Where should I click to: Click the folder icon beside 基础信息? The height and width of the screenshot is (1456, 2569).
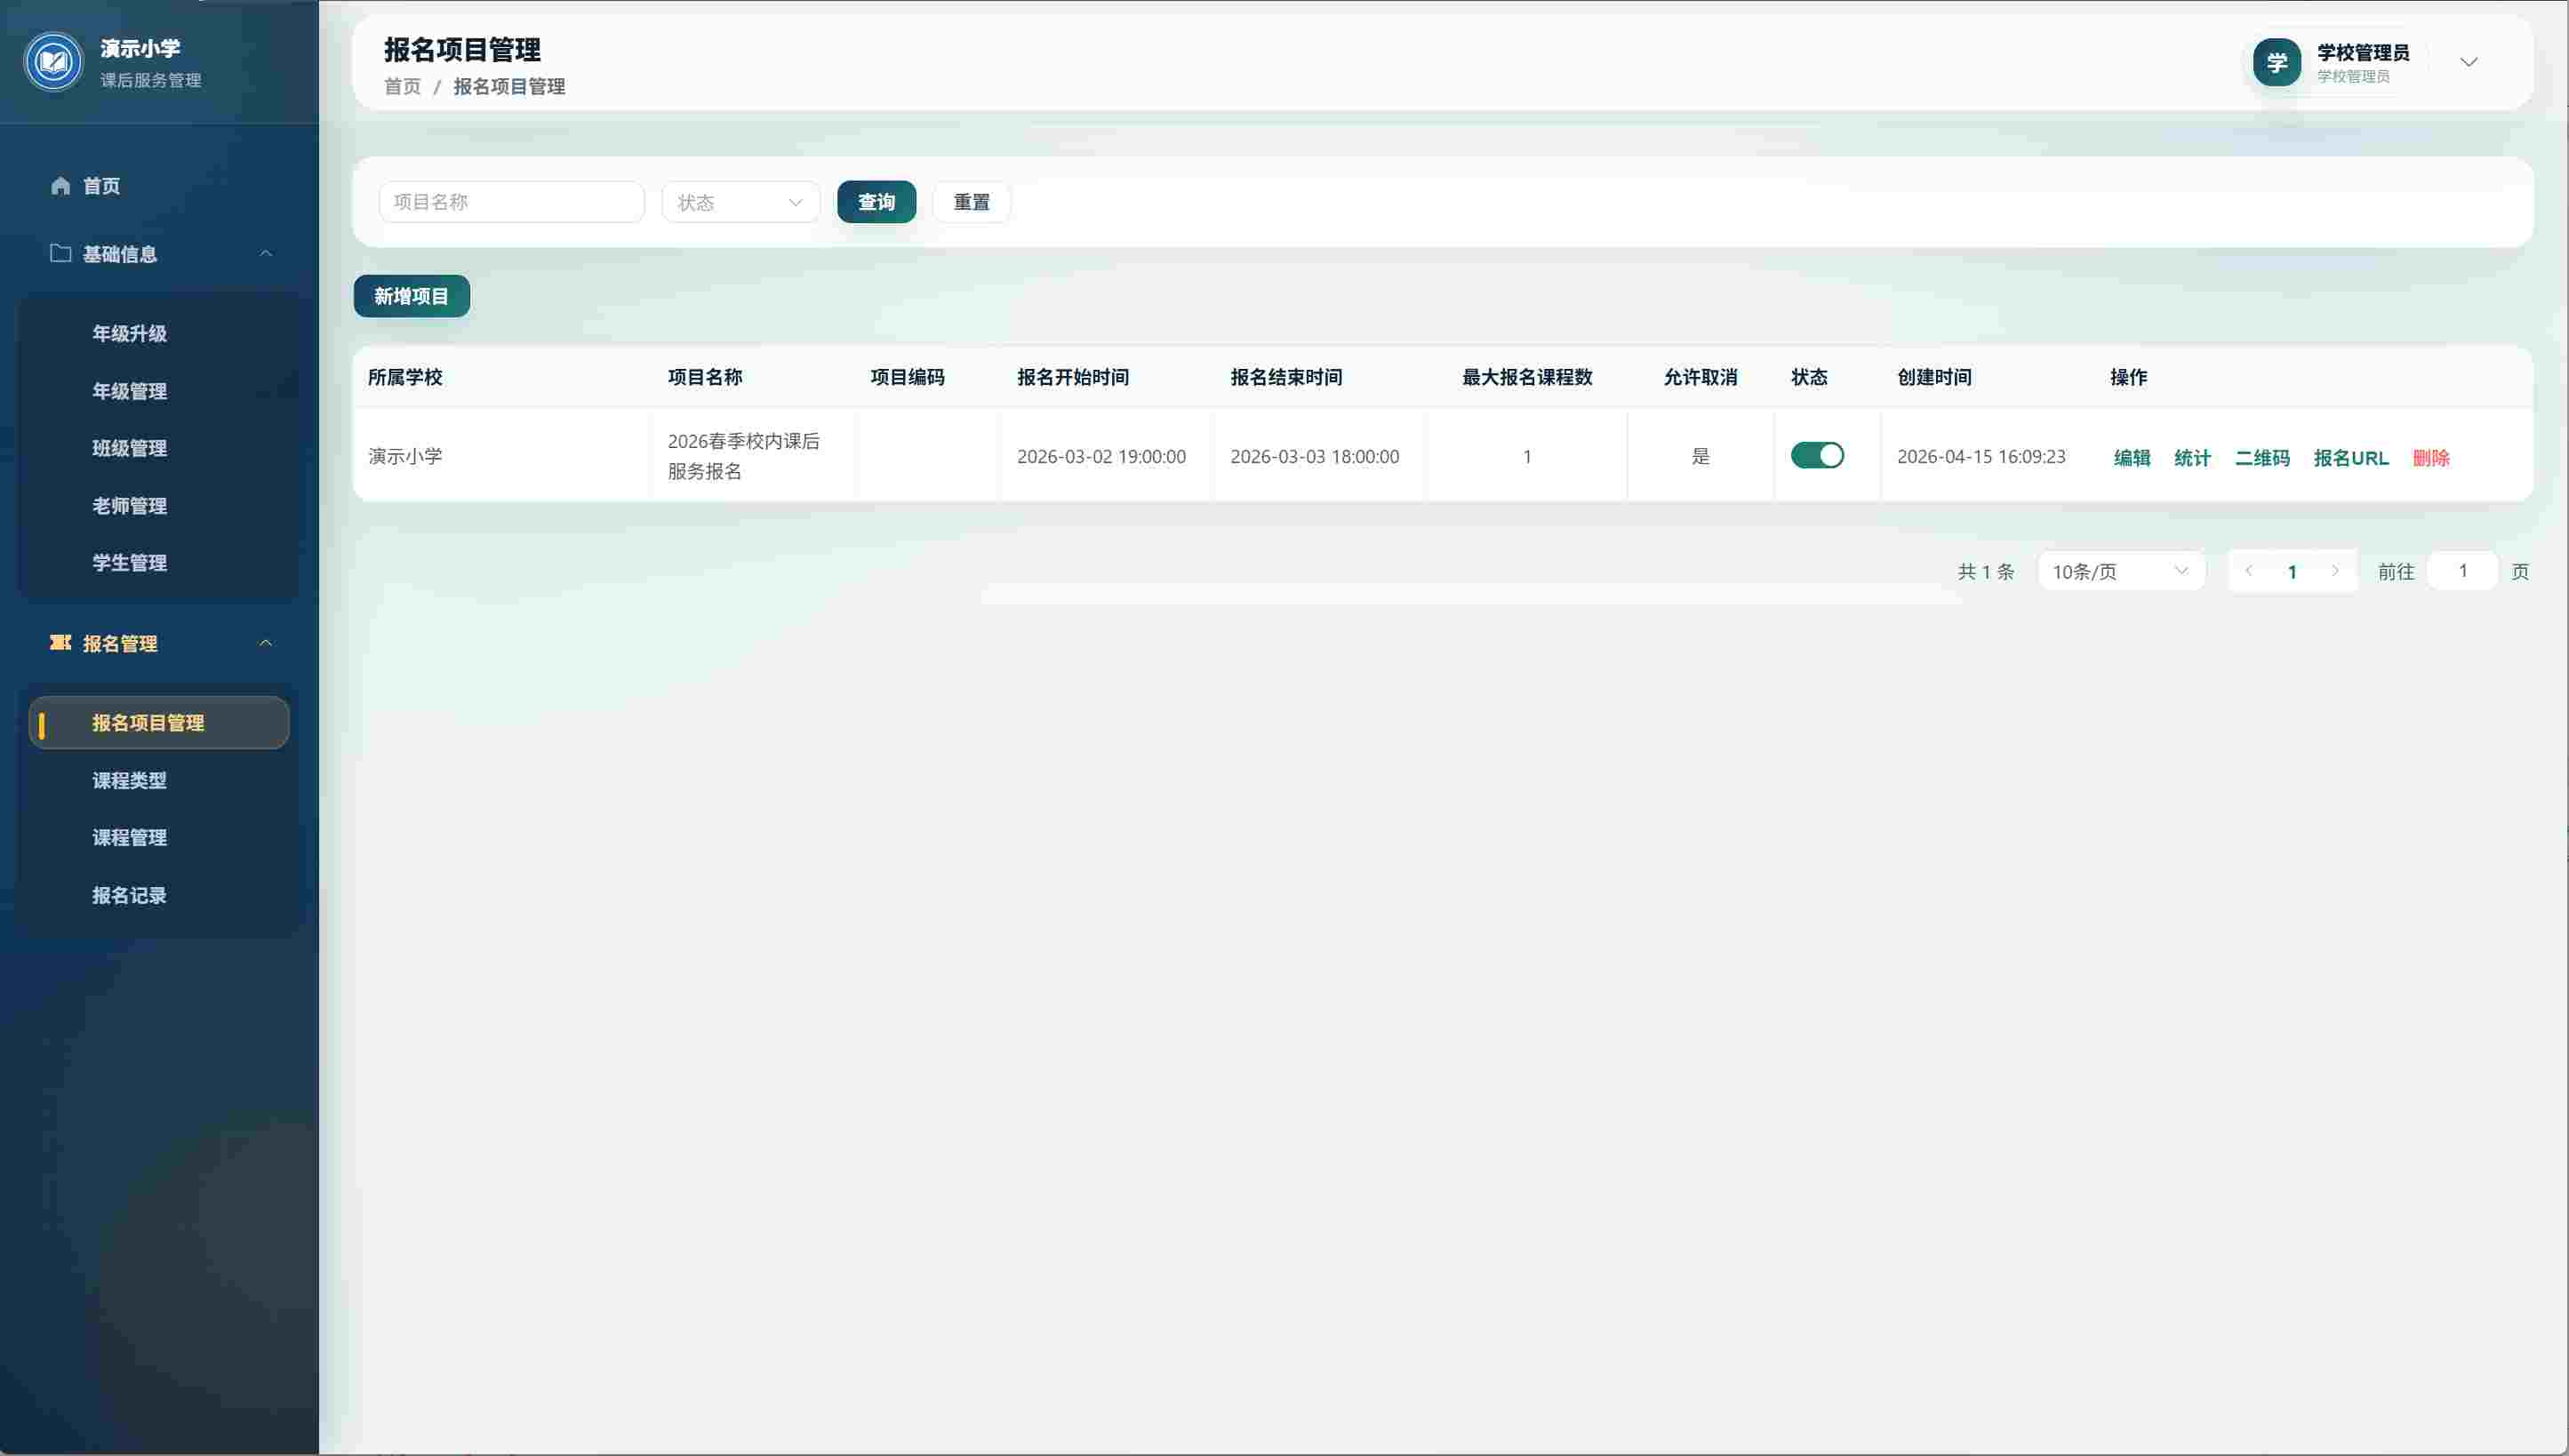61,253
